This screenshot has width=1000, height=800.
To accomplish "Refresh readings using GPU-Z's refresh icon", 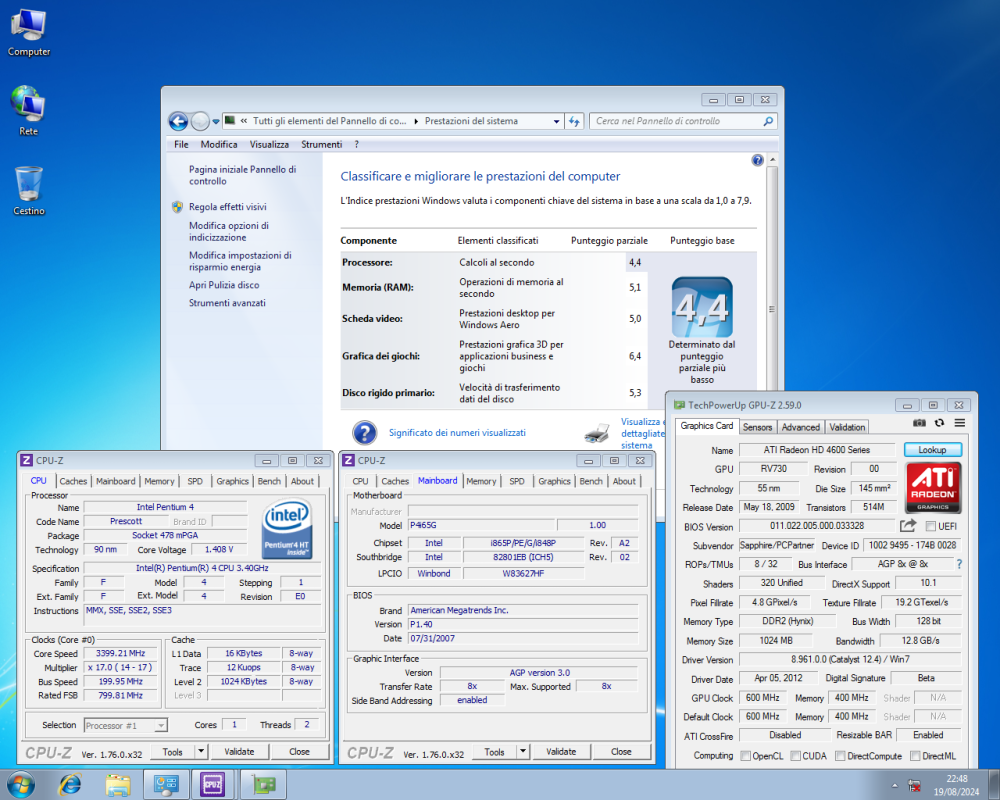I will pyautogui.click(x=939, y=423).
